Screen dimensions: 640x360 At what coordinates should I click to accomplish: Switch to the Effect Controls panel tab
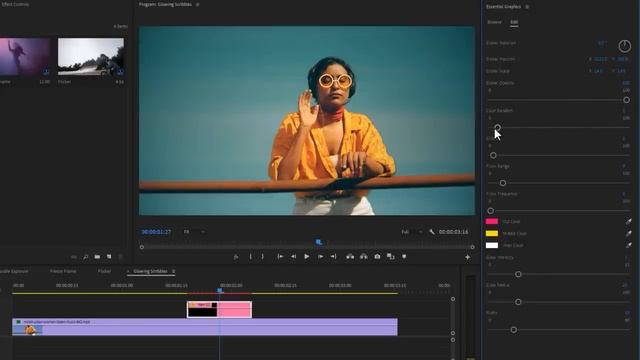pos(15,4)
